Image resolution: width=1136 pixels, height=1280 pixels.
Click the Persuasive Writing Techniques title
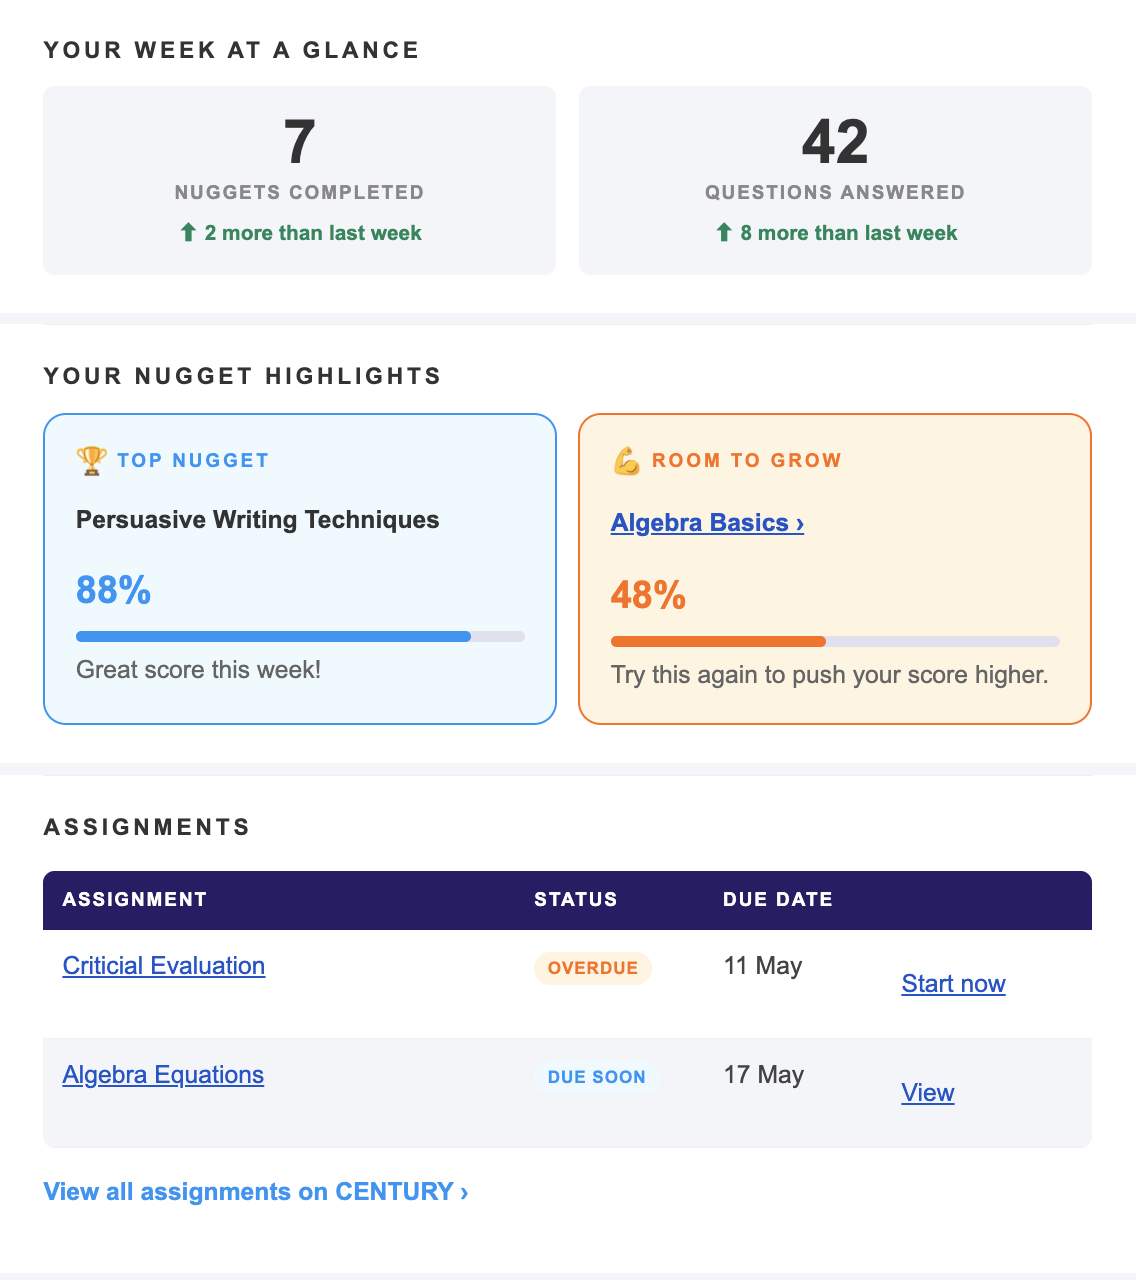[258, 520]
